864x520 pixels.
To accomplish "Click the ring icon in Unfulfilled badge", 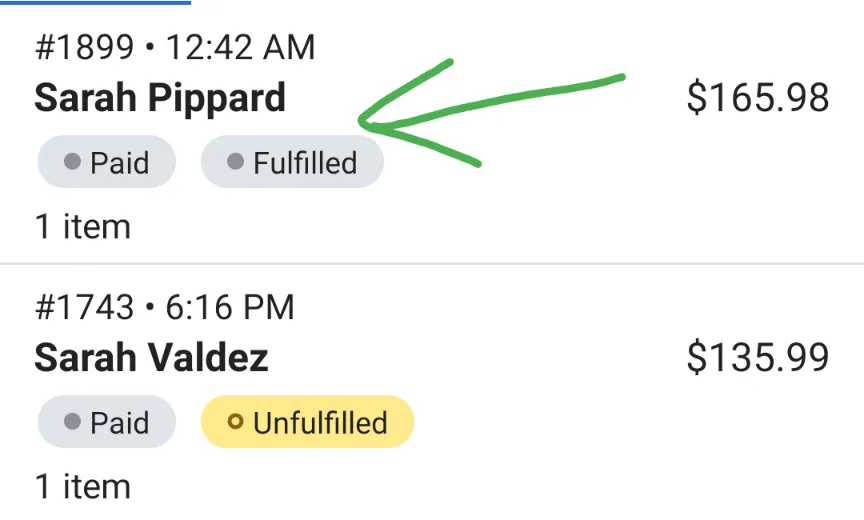I will click(x=235, y=422).
